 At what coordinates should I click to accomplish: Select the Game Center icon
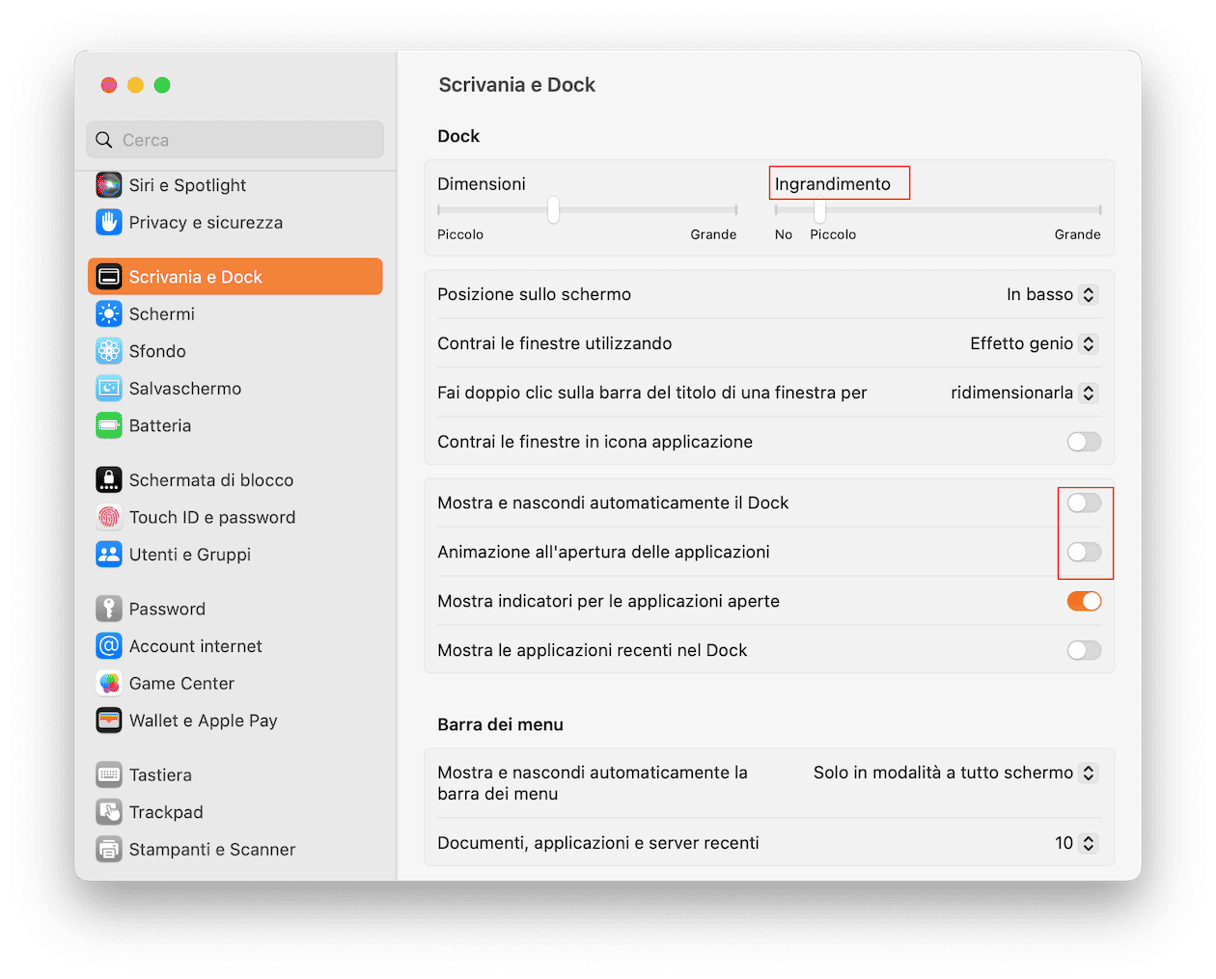[109, 683]
